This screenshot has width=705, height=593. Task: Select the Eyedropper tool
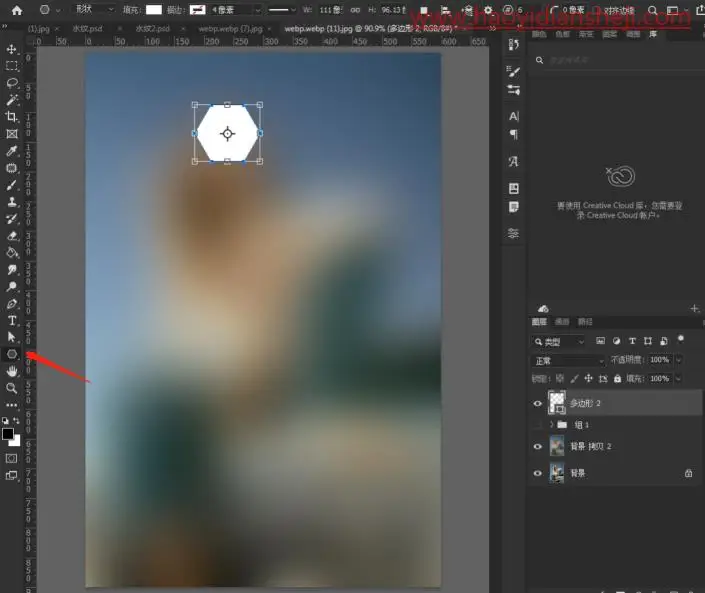point(12,151)
